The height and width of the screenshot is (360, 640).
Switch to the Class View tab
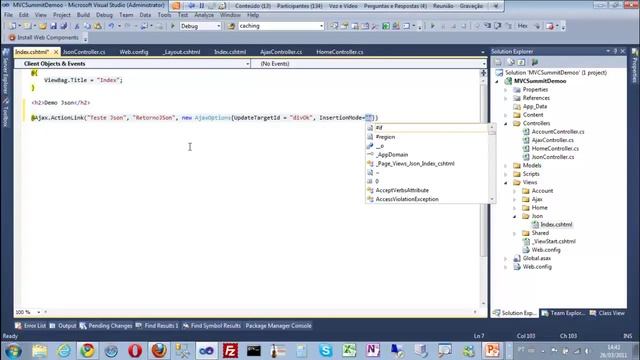607,313
